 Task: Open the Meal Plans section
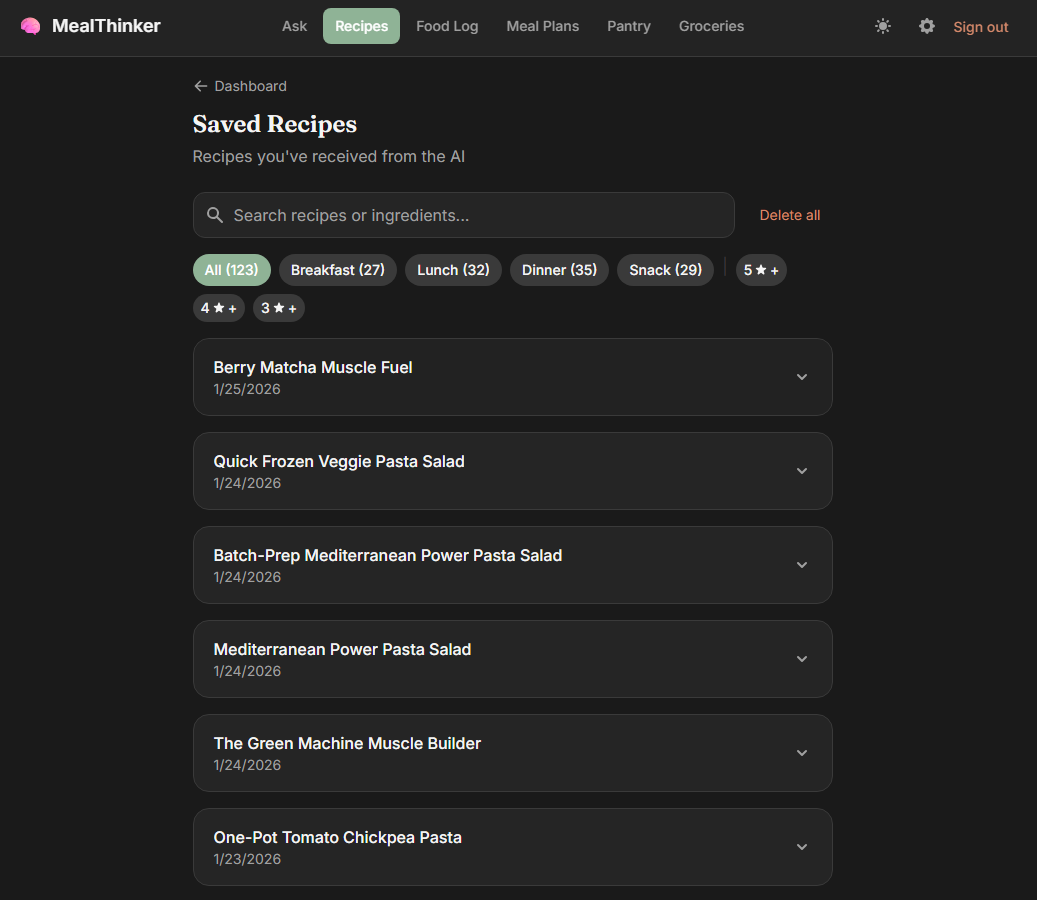543,26
